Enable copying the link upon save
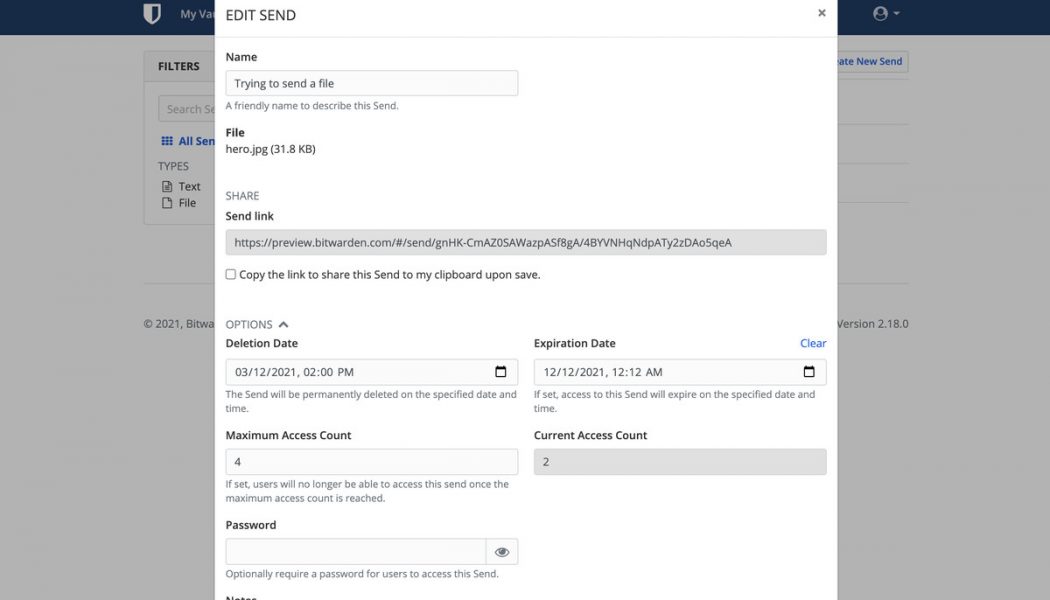 pos(230,273)
